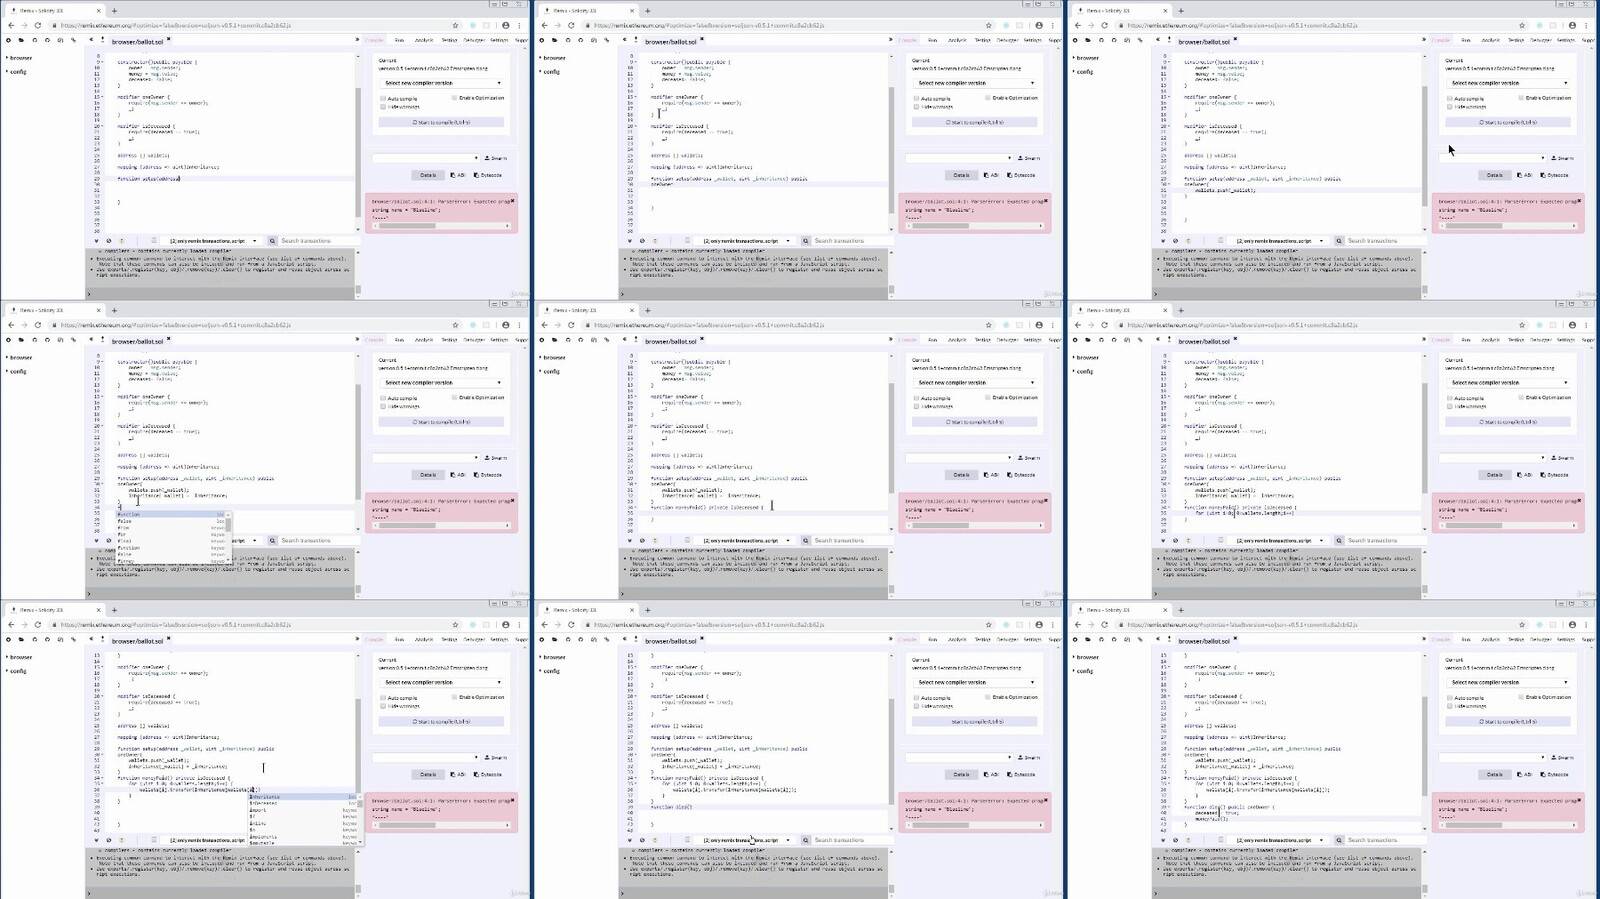Click Details button in top-left window
This screenshot has height=899, width=1600.
[x=428, y=175]
